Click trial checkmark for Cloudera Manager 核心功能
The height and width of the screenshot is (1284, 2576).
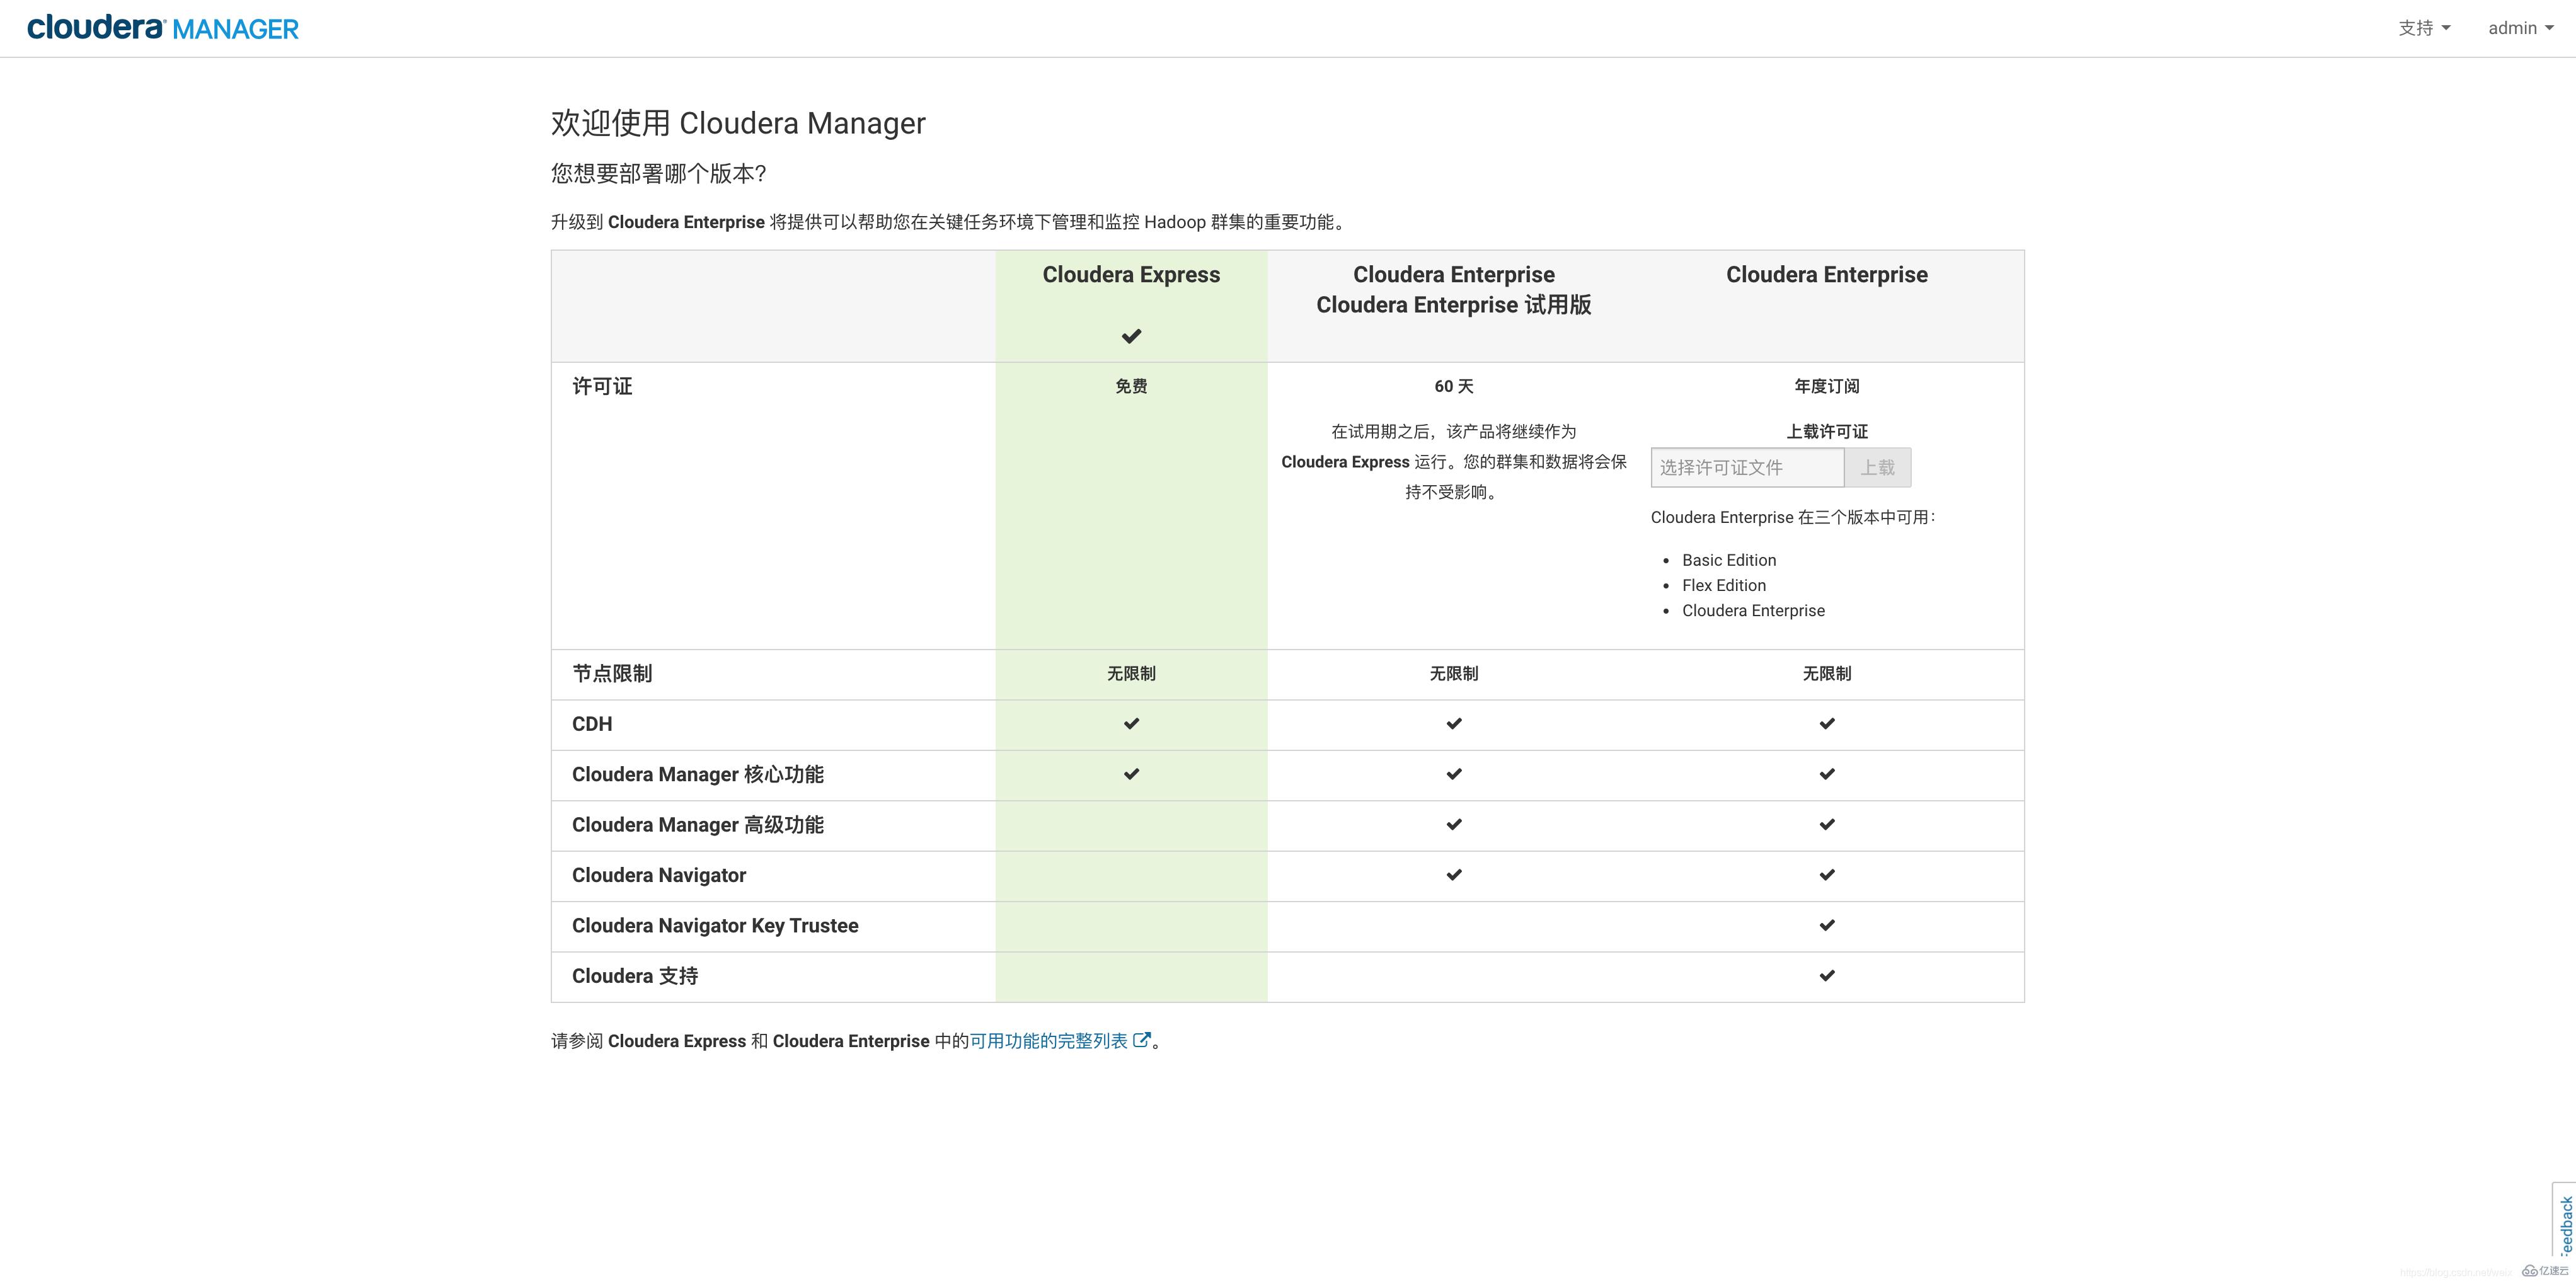(x=1454, y=774)
